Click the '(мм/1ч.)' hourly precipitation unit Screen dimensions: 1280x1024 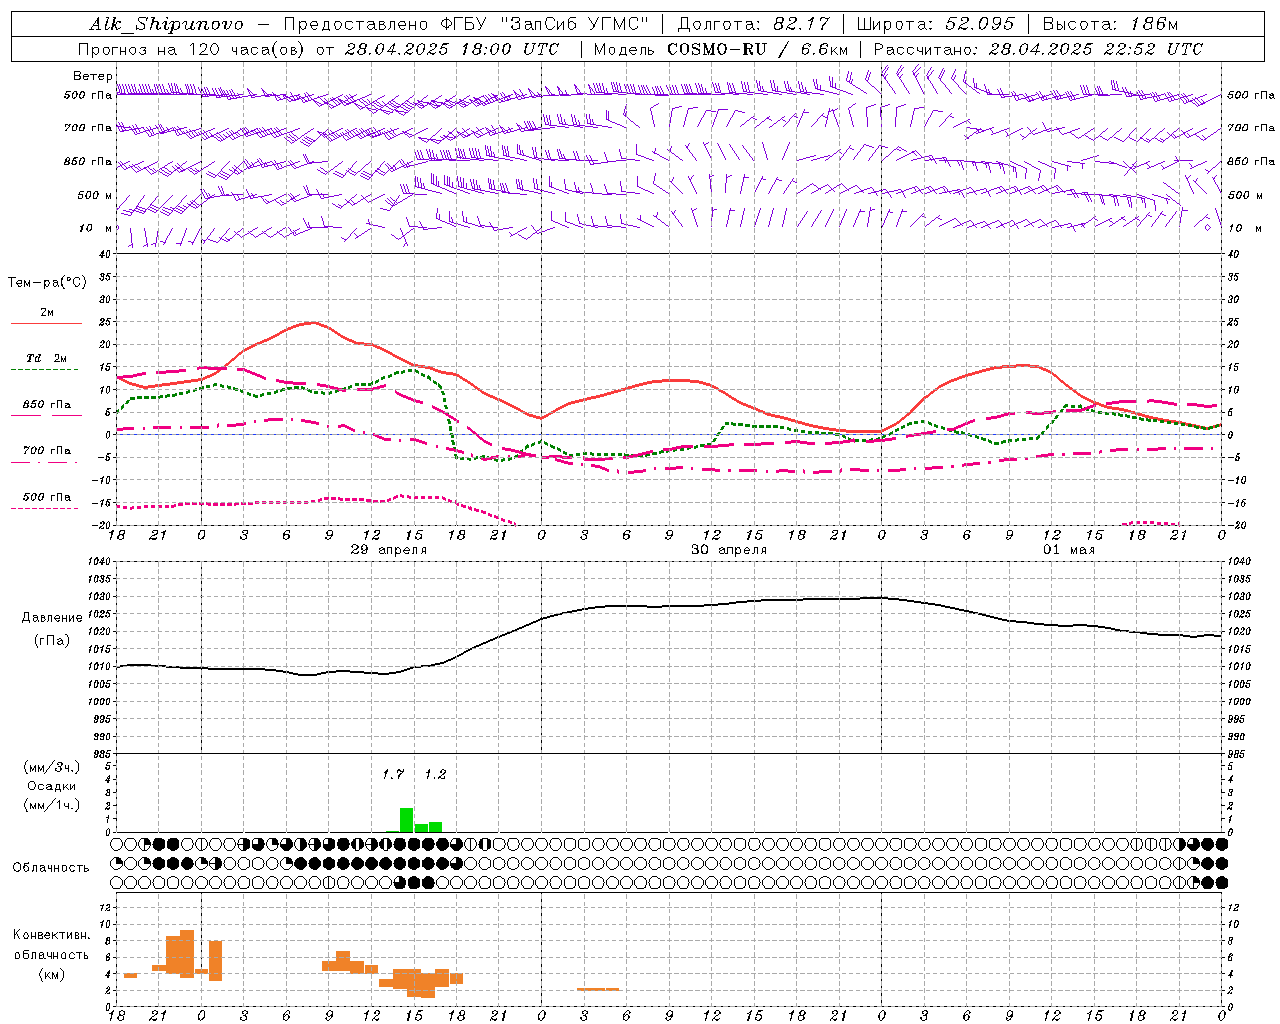(51, 805)
